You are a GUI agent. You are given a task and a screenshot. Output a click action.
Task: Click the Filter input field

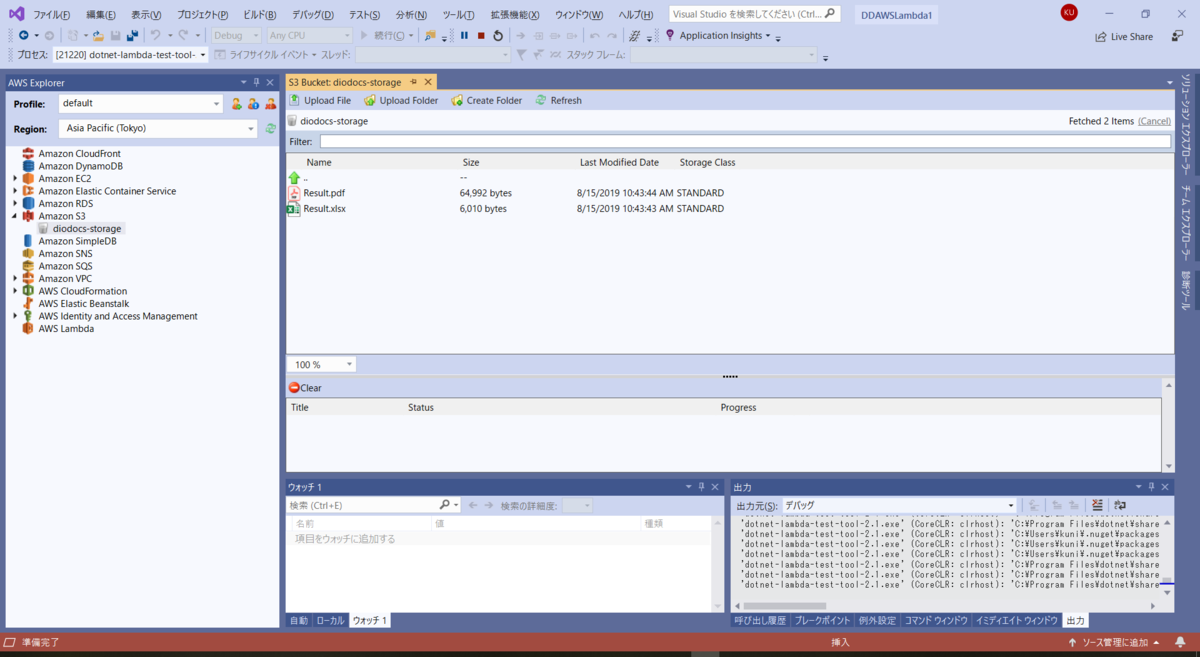point(744,142)
